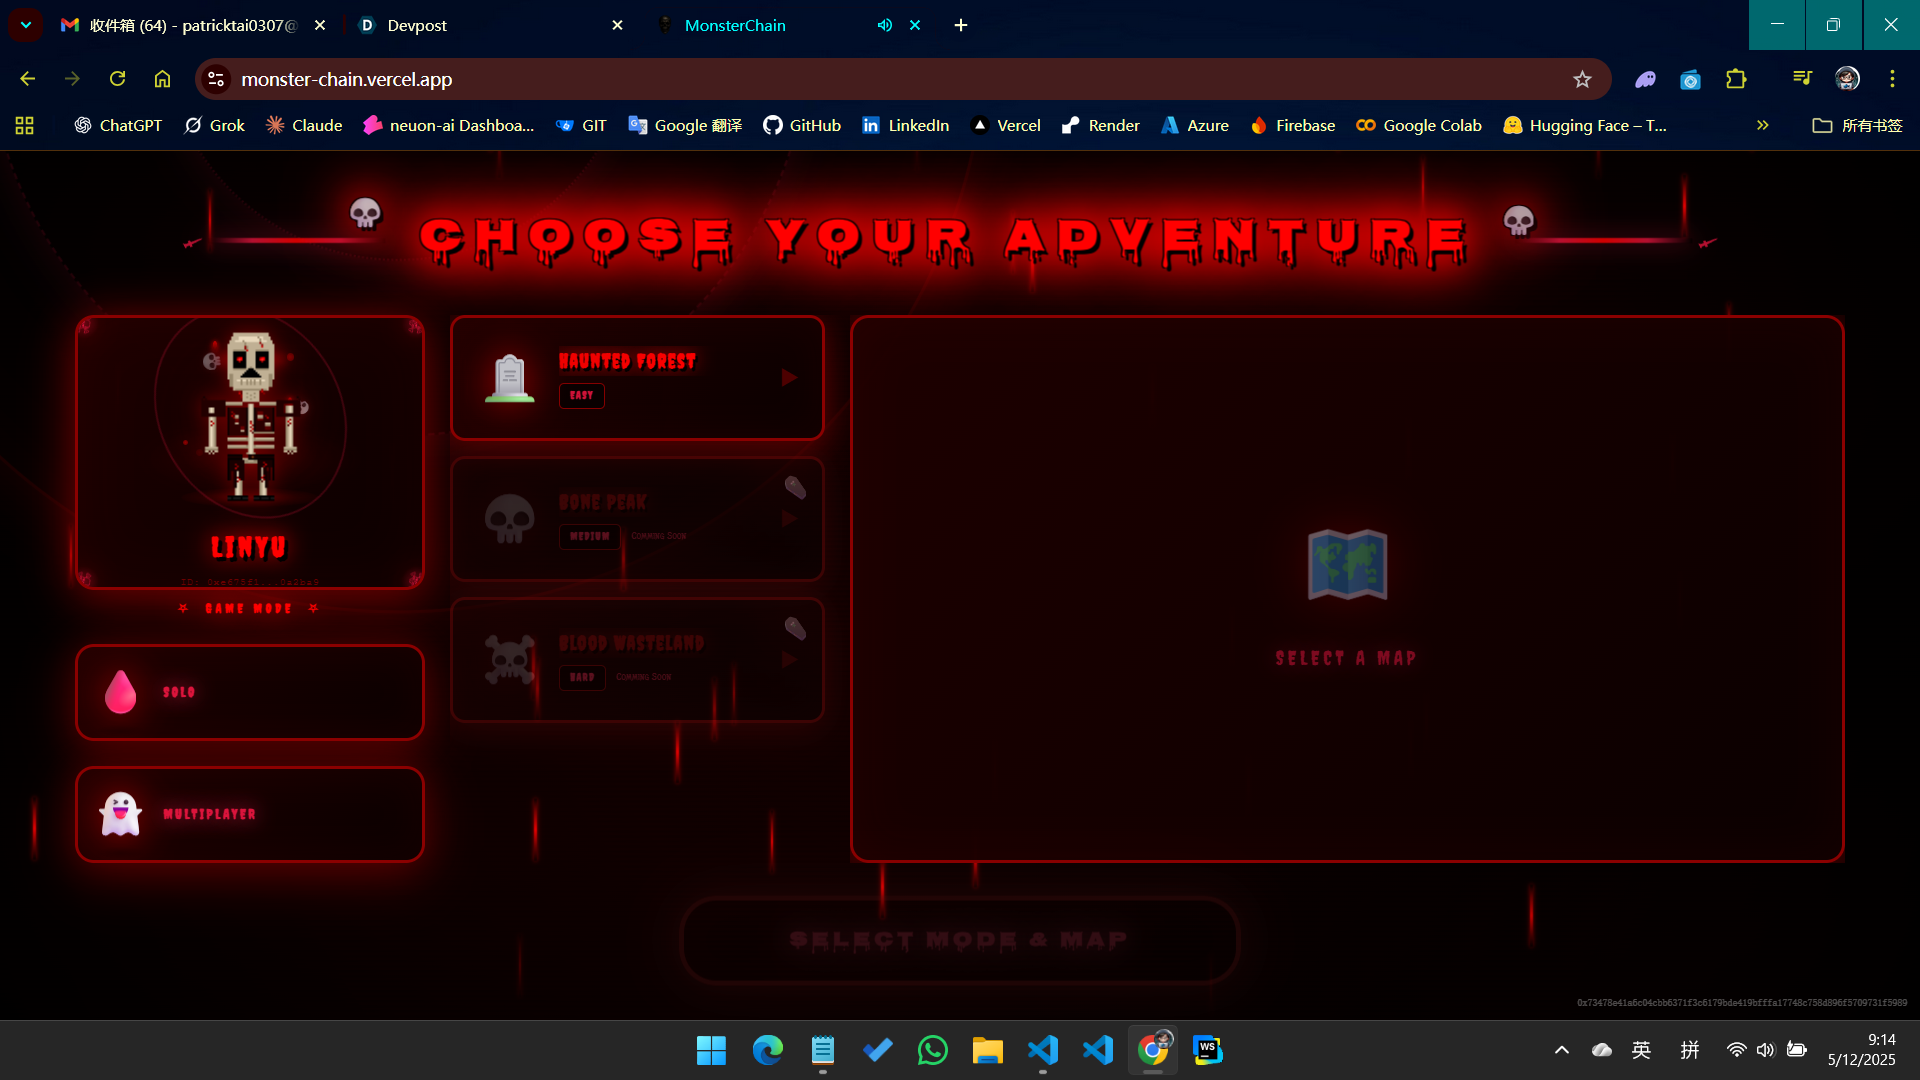
Task: Choose Solo game mode
Action: pyautogui.click(x=250, y=692)
